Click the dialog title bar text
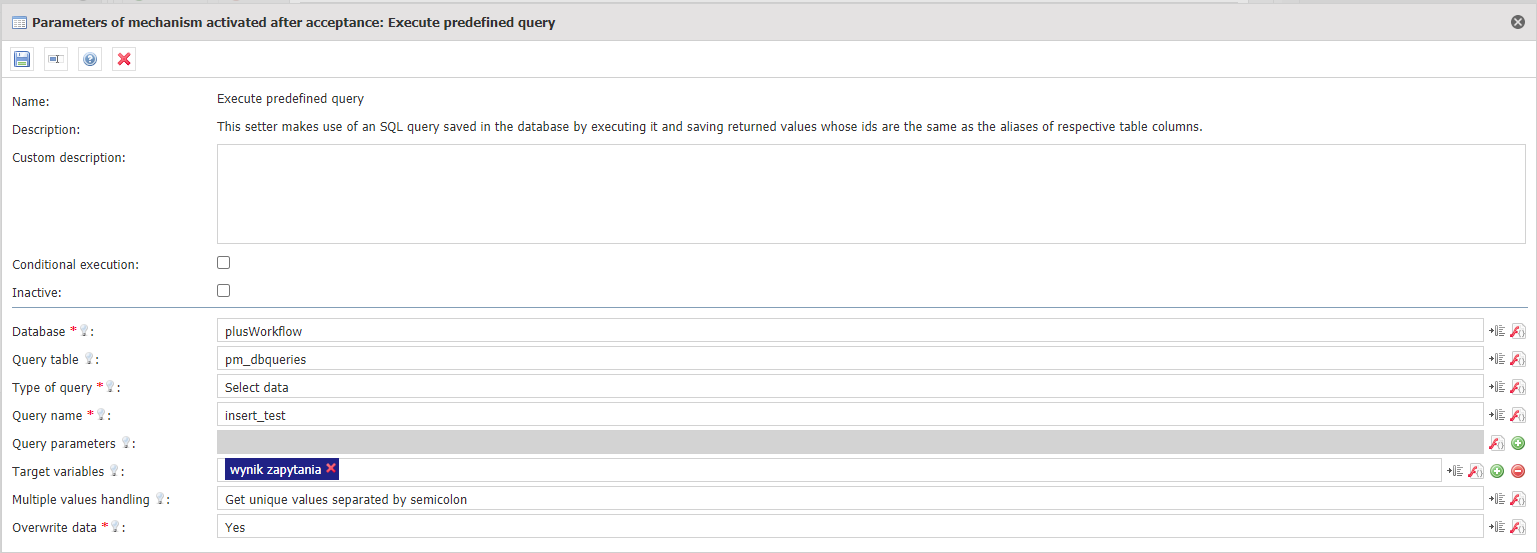The image size is (1537, 553). (x=294, y=22)
